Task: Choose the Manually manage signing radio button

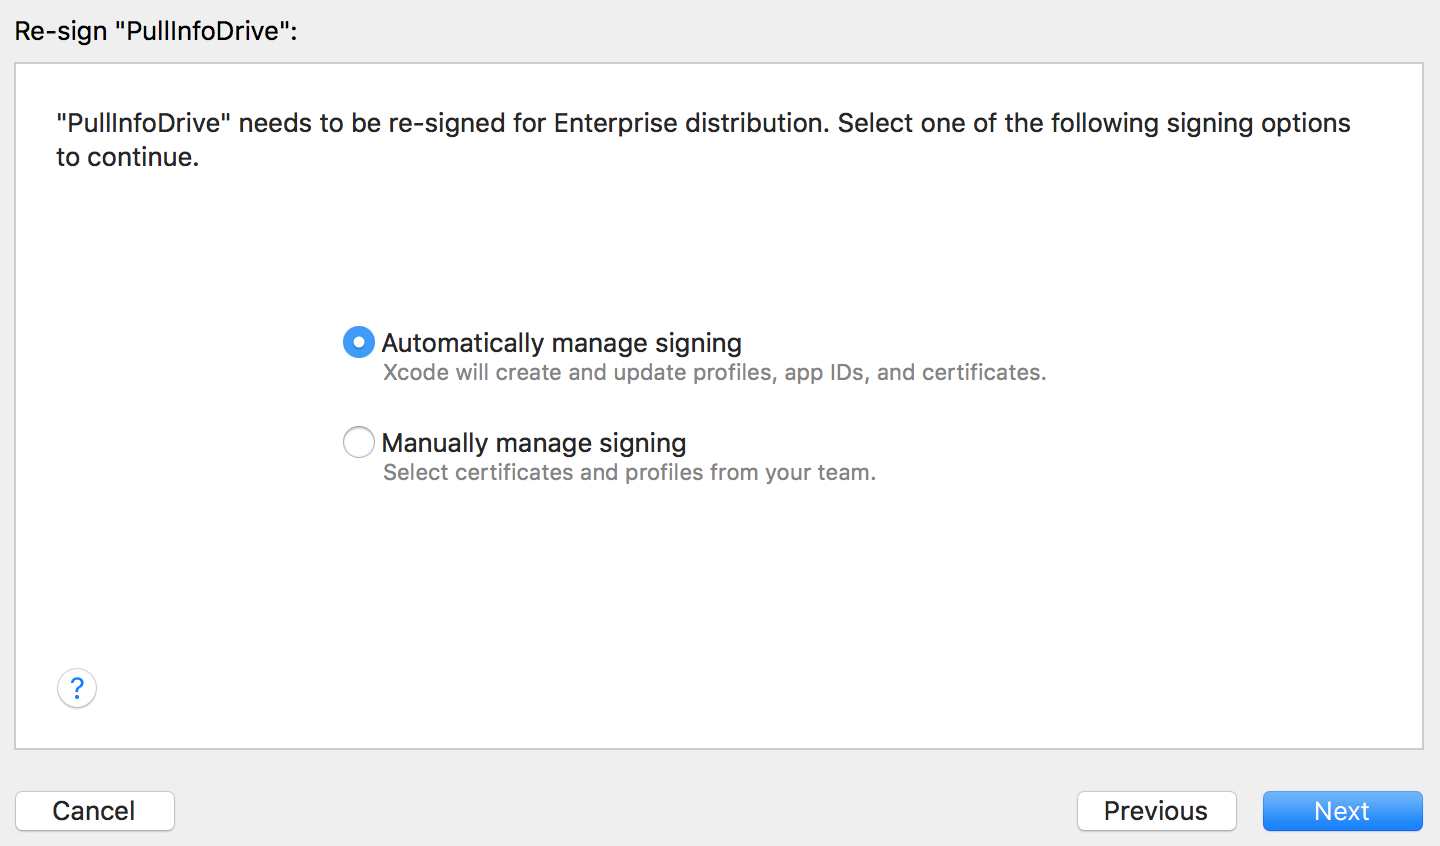Action: click(359, 442)
